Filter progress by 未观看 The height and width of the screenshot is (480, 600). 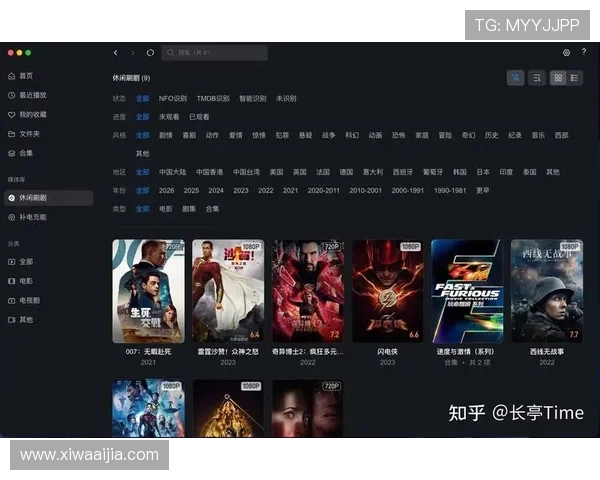pyautogui.click(x=169, y=117)
